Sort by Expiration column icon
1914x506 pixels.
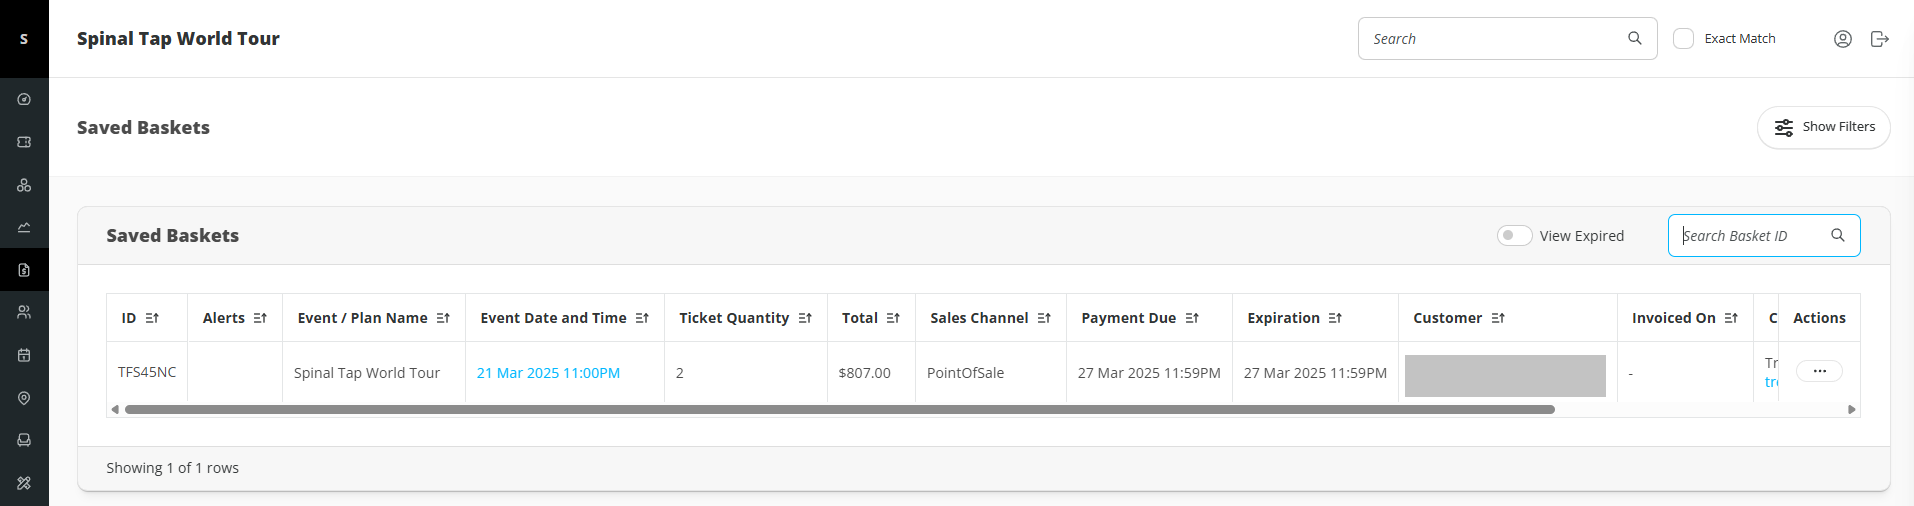[1335, 318]
